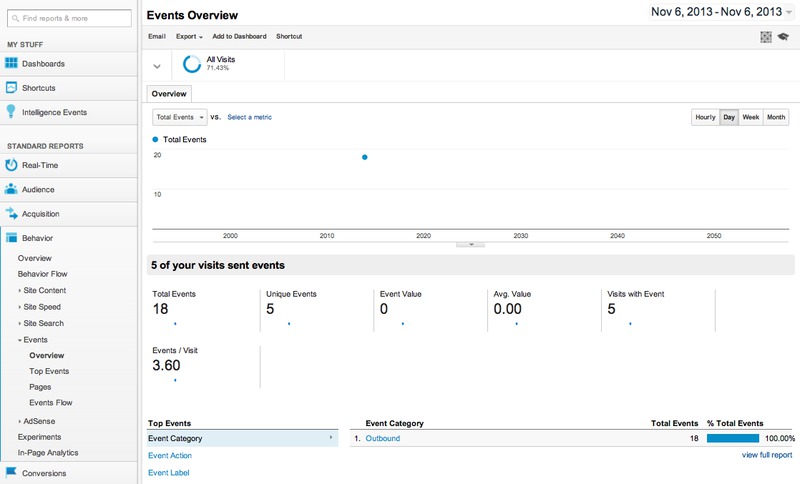Click the Select a metric link
The width and height of the screenshot is (800, 484).
[x=249, y=117]
